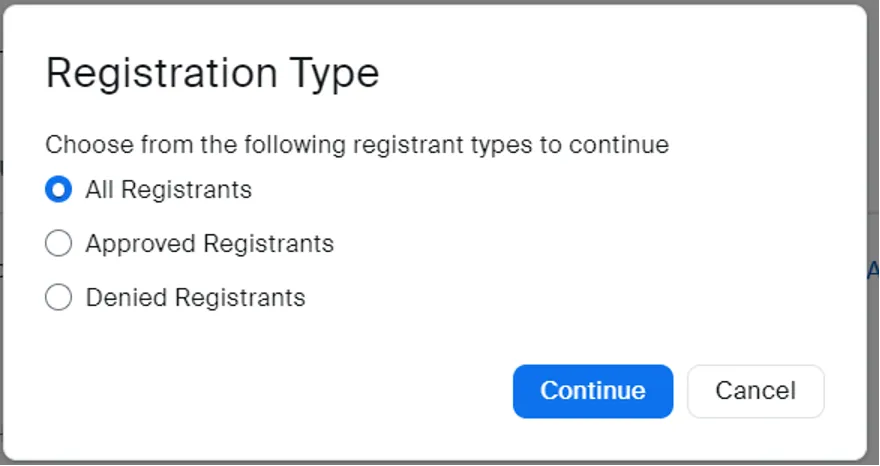
Task: Dismiss the Registration Type dialog with Cancel
Action: 755,391
